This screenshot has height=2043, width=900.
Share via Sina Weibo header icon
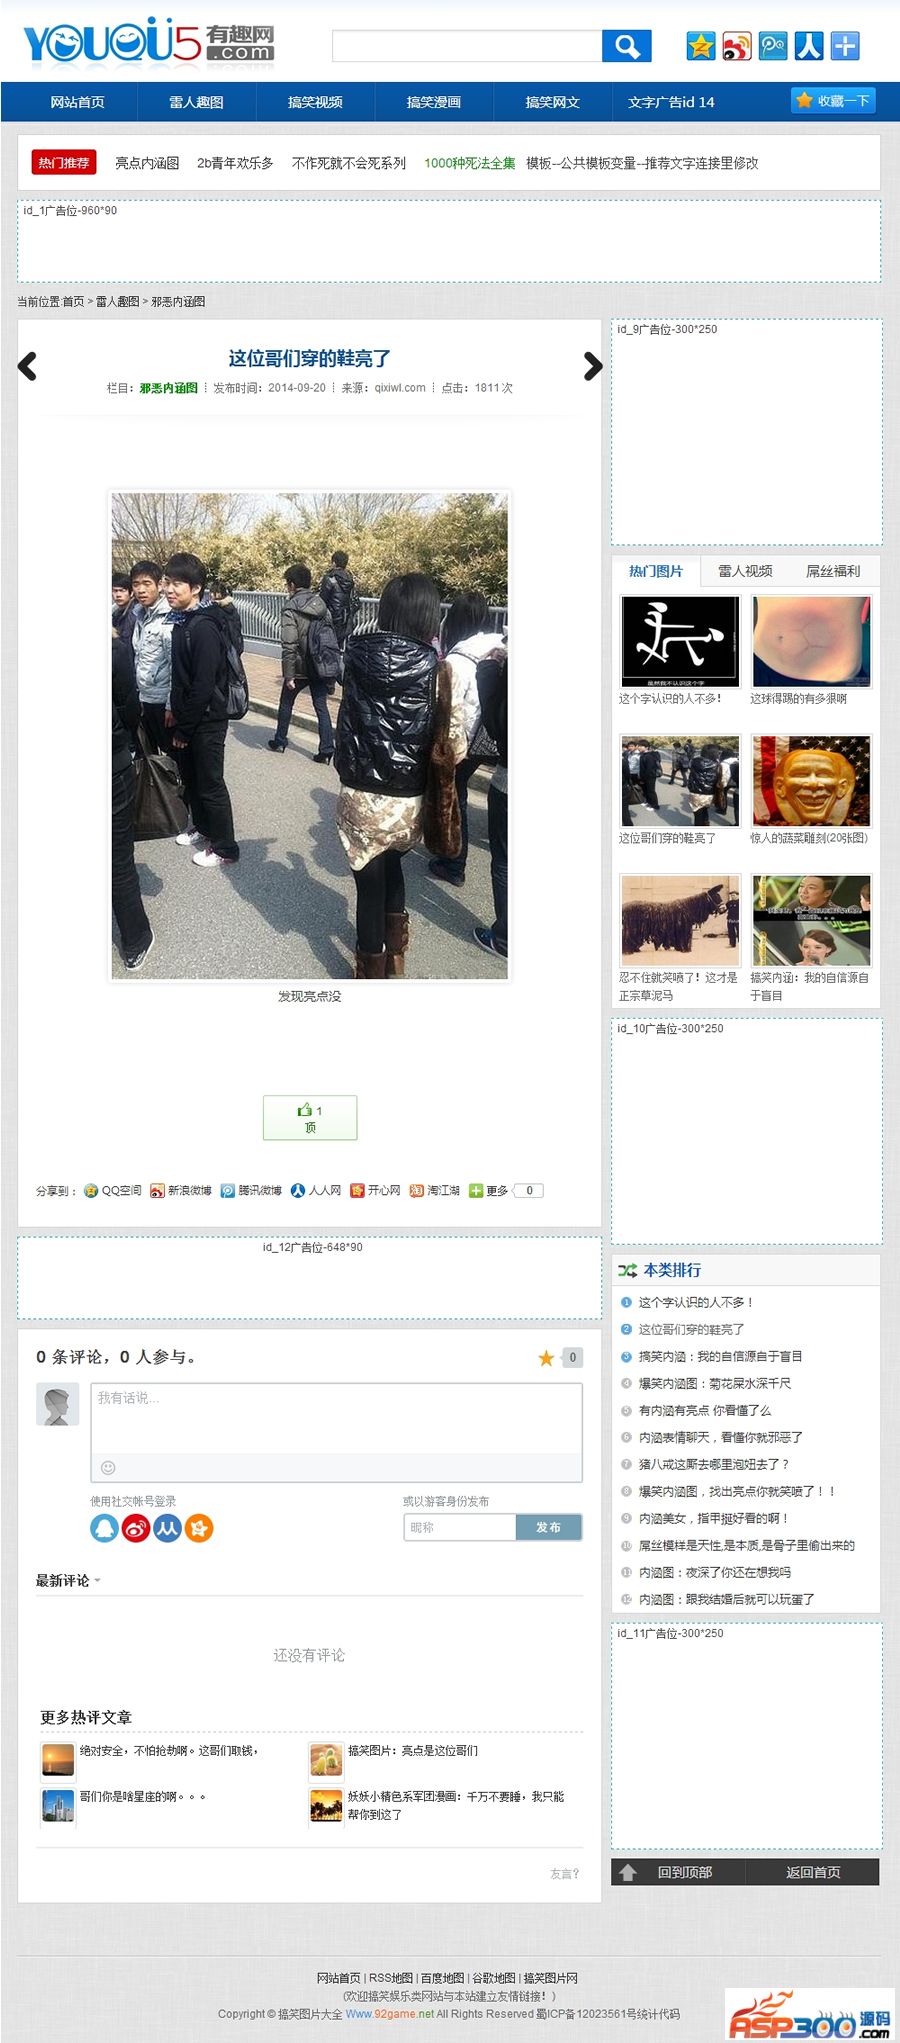pos(737,46)
